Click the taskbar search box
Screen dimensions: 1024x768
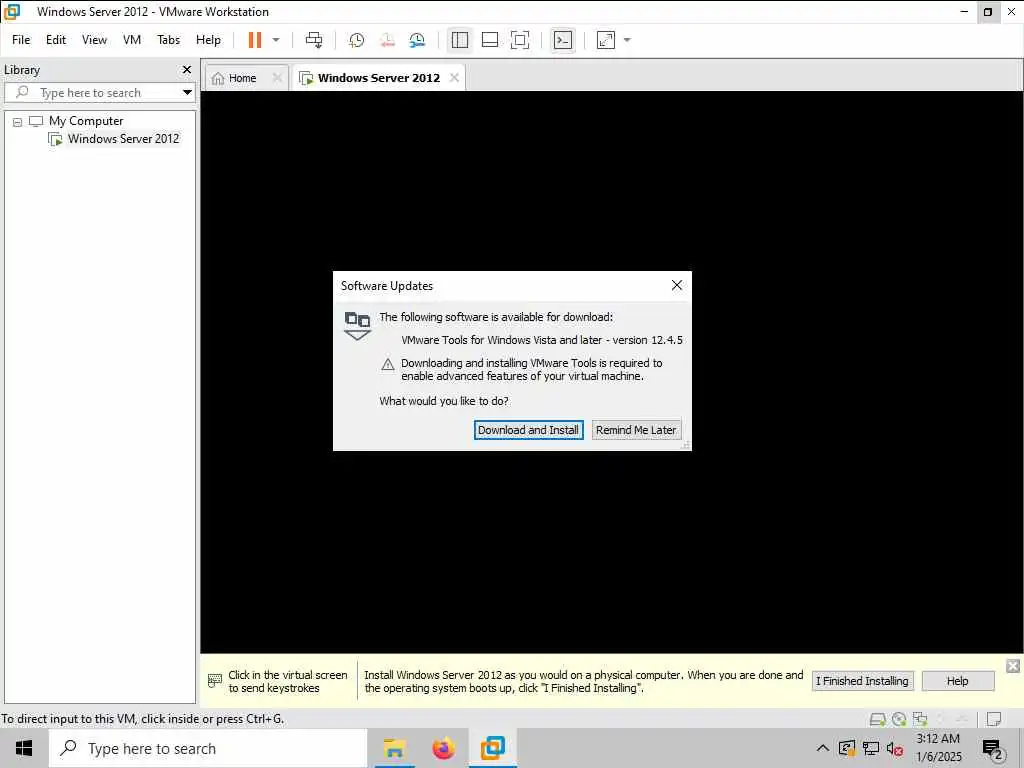[208, 748]
